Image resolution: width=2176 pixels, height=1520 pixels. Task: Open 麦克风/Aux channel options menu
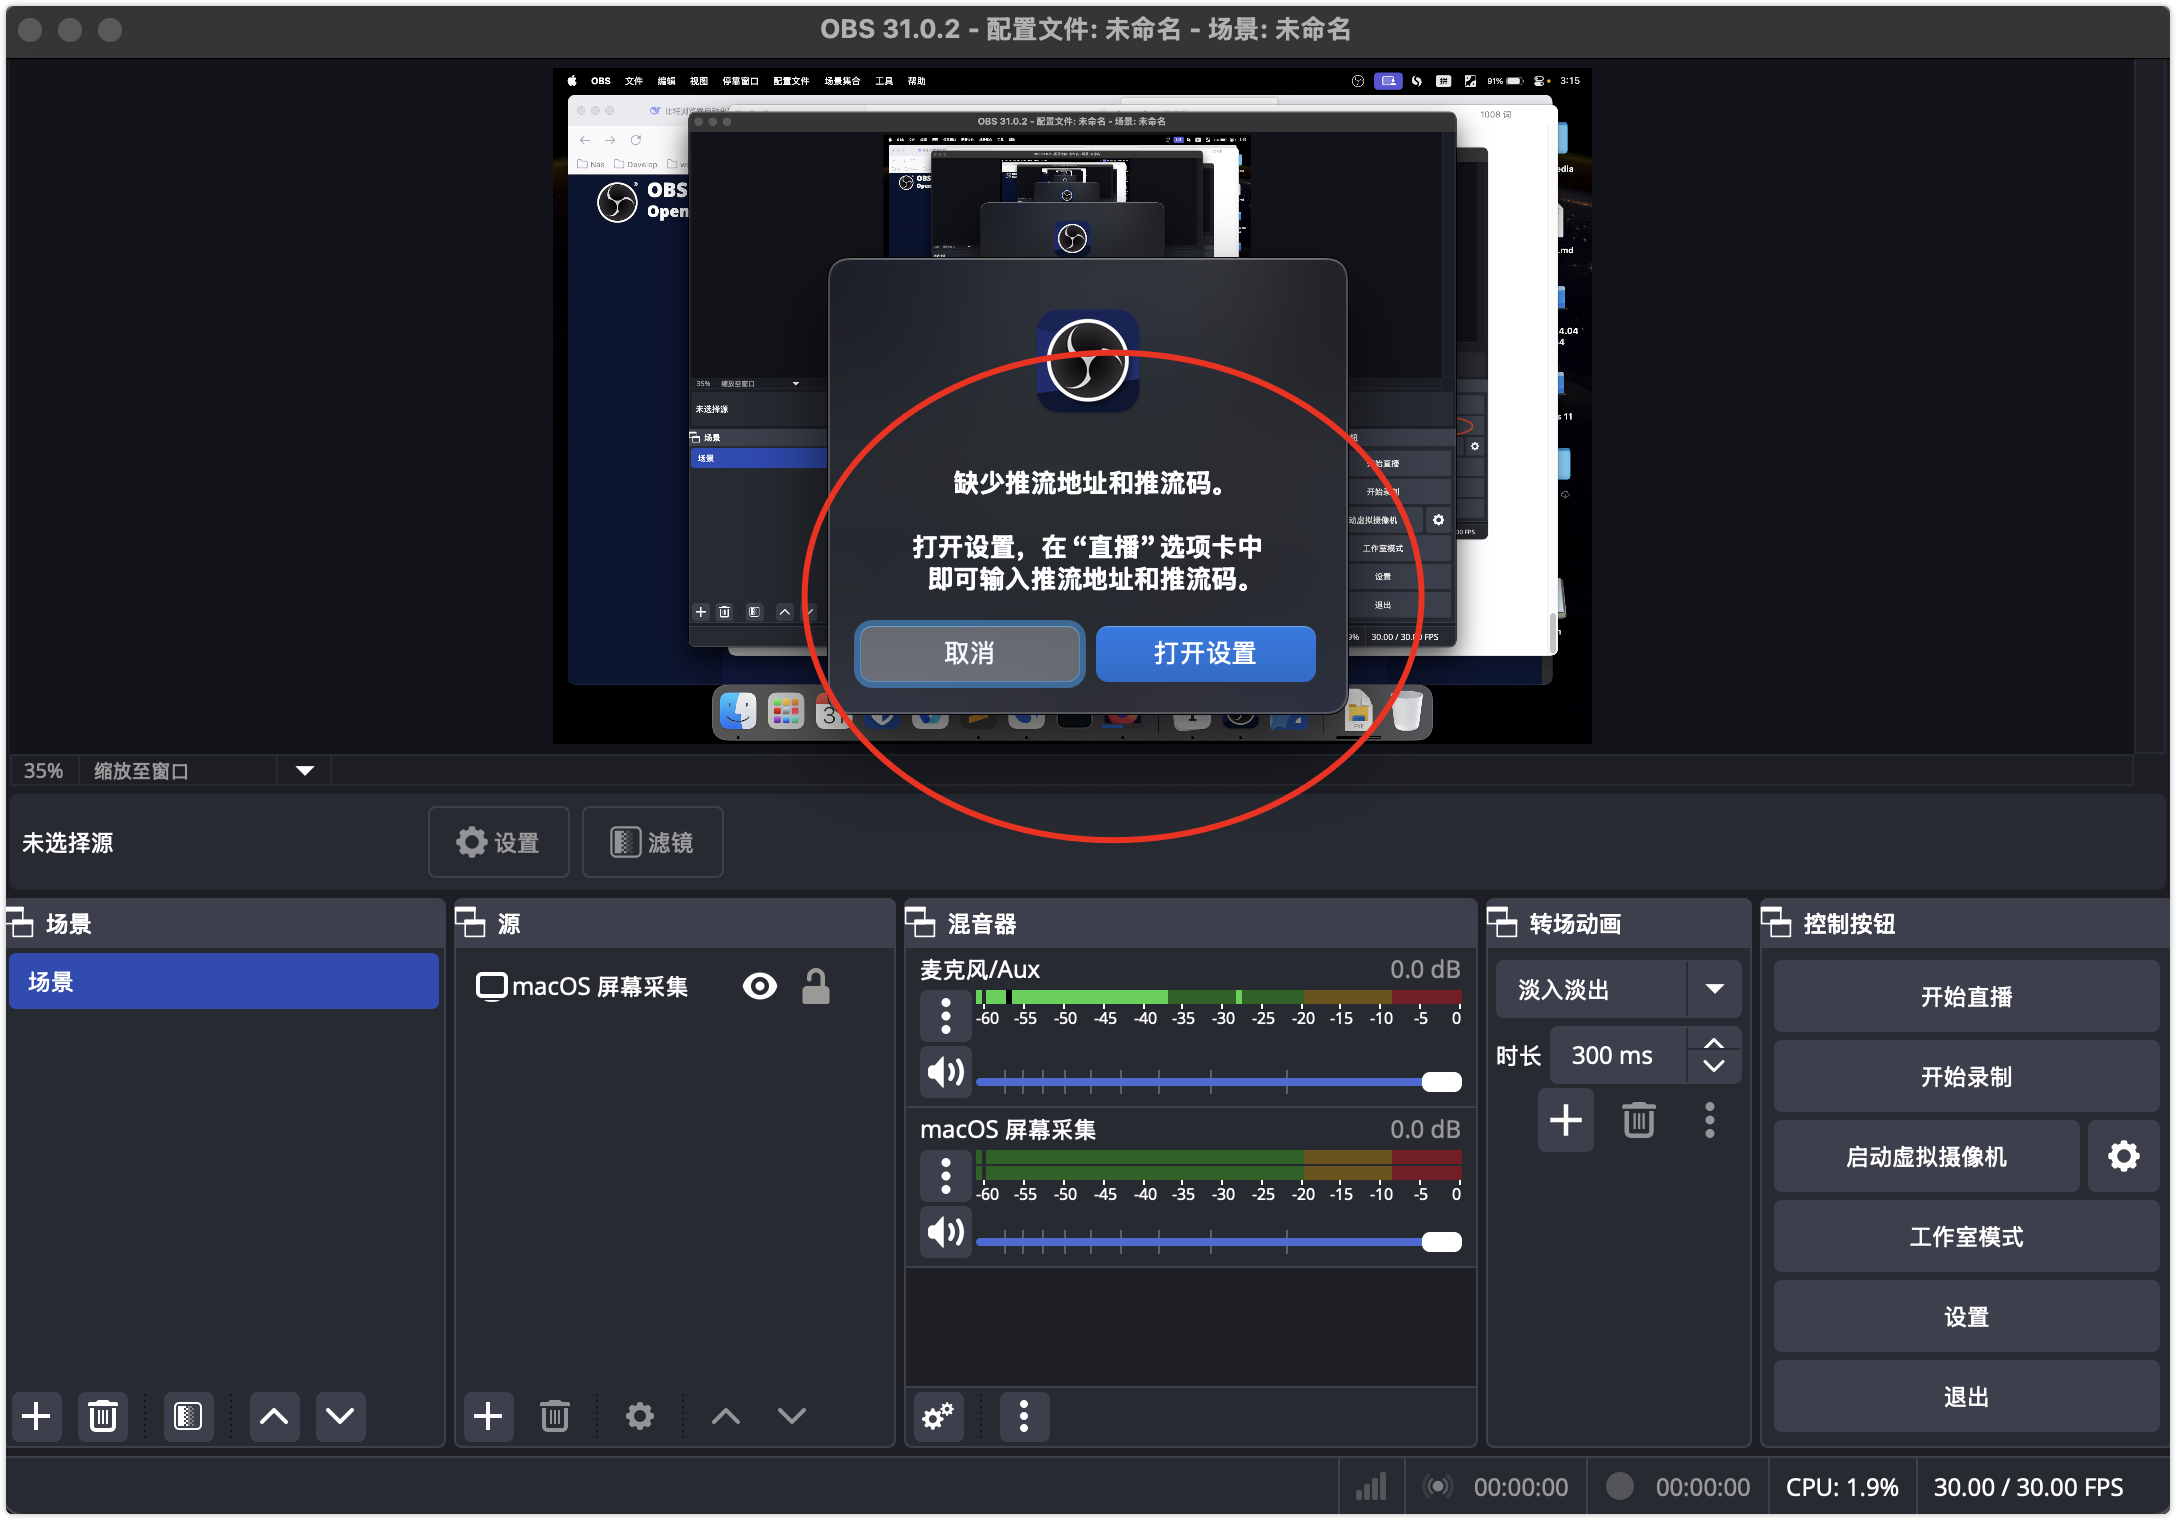[x=946, y=1015]
